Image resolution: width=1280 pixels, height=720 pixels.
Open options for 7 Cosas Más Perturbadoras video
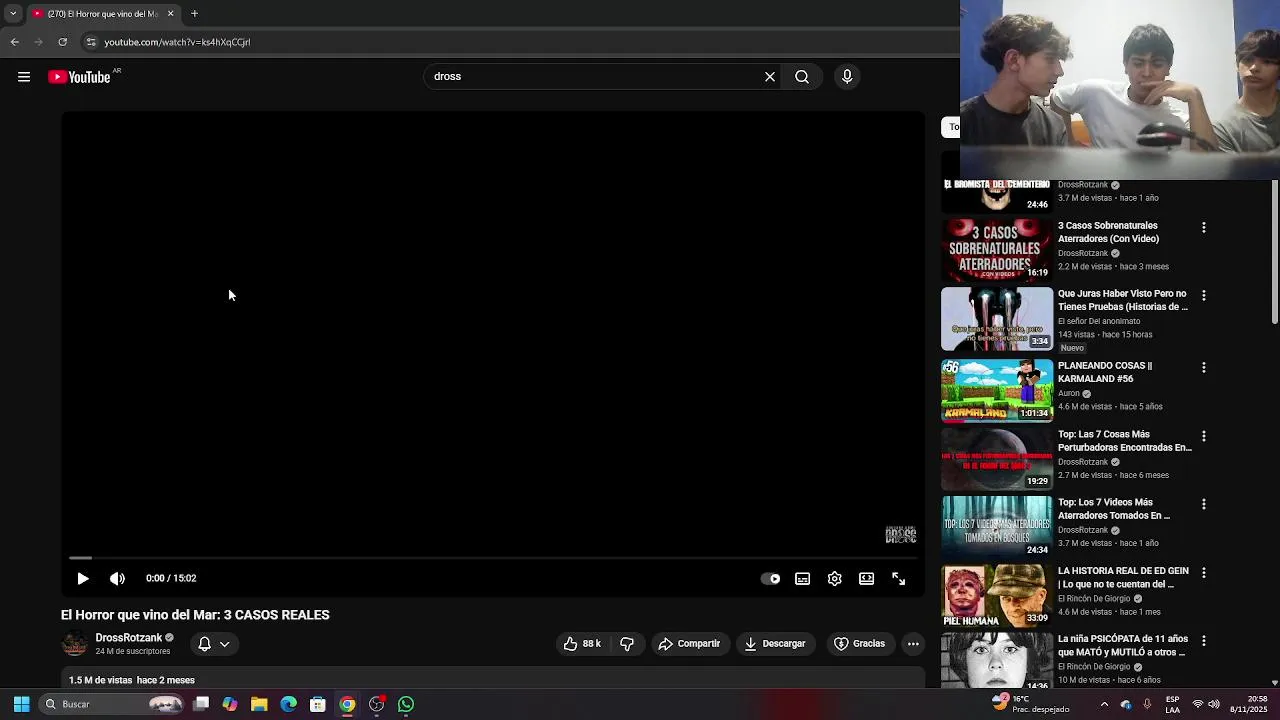(x=1204, y=436)
